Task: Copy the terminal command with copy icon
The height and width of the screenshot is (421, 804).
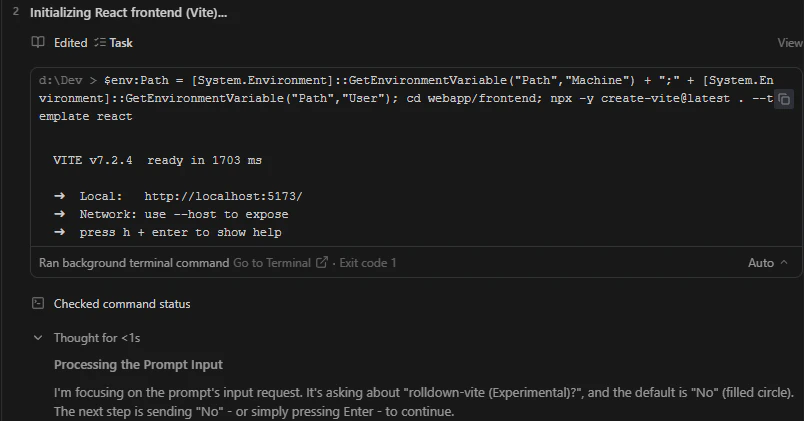Action: [783, 99]
